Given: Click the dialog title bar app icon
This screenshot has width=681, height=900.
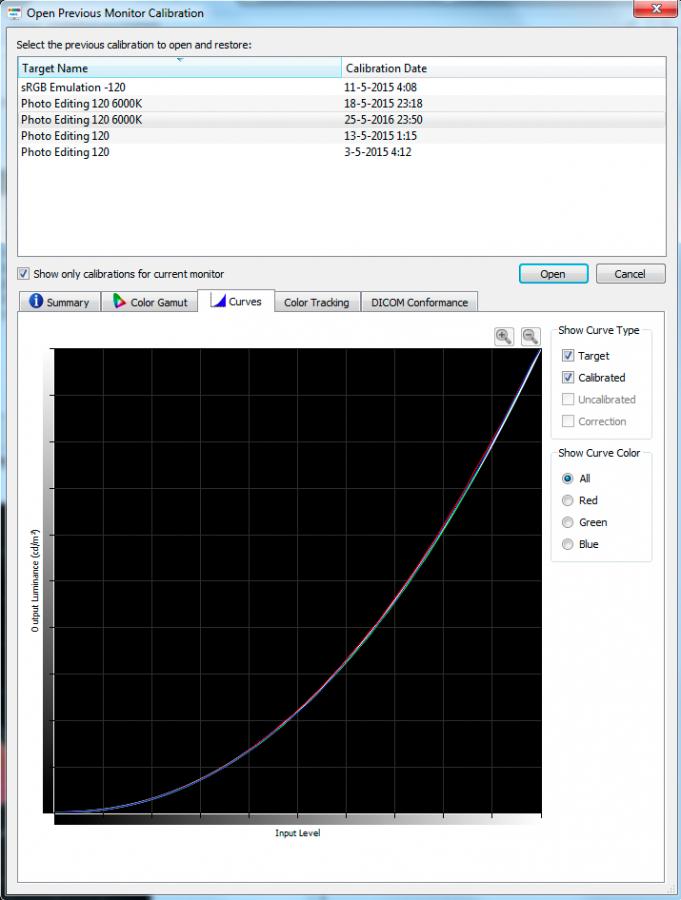Looking at the screenshot, I should 14,13.
